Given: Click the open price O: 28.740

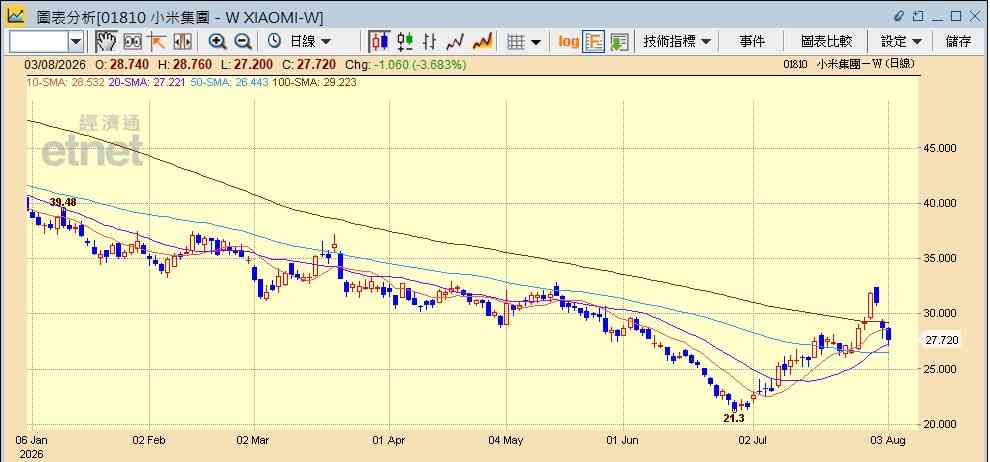Looking at the screenshot, I should tap(122, 64).
